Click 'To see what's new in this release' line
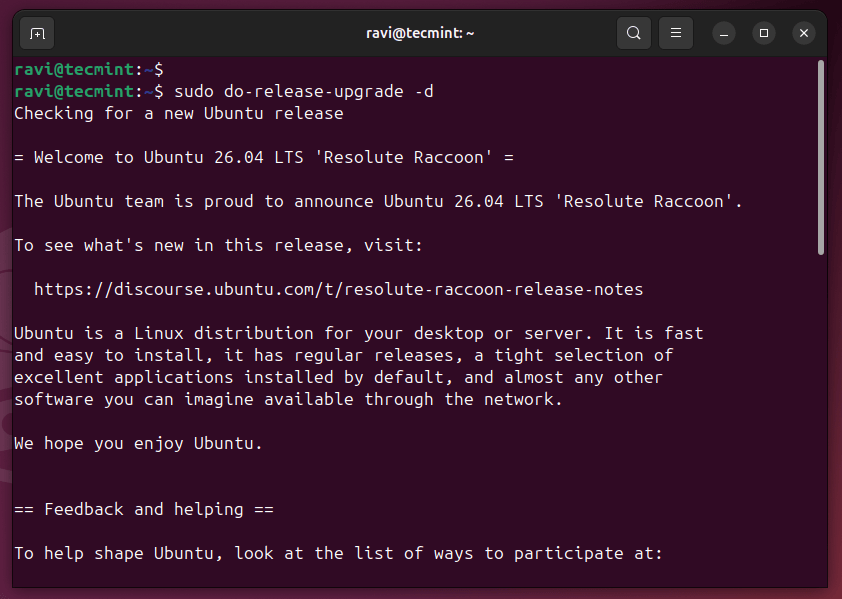This screenshot has height=599, width=842. click(x=219, y=246)
